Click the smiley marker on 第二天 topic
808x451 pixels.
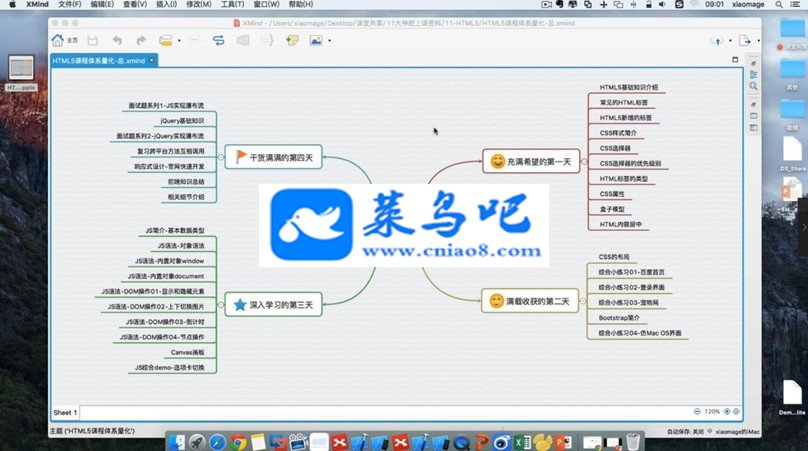click(496, 301)
